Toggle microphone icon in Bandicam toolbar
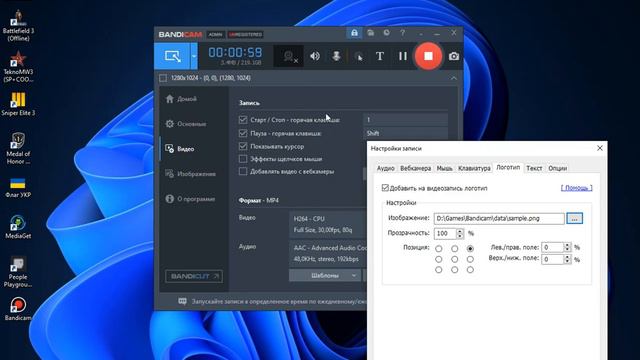 tap(336, 56)
